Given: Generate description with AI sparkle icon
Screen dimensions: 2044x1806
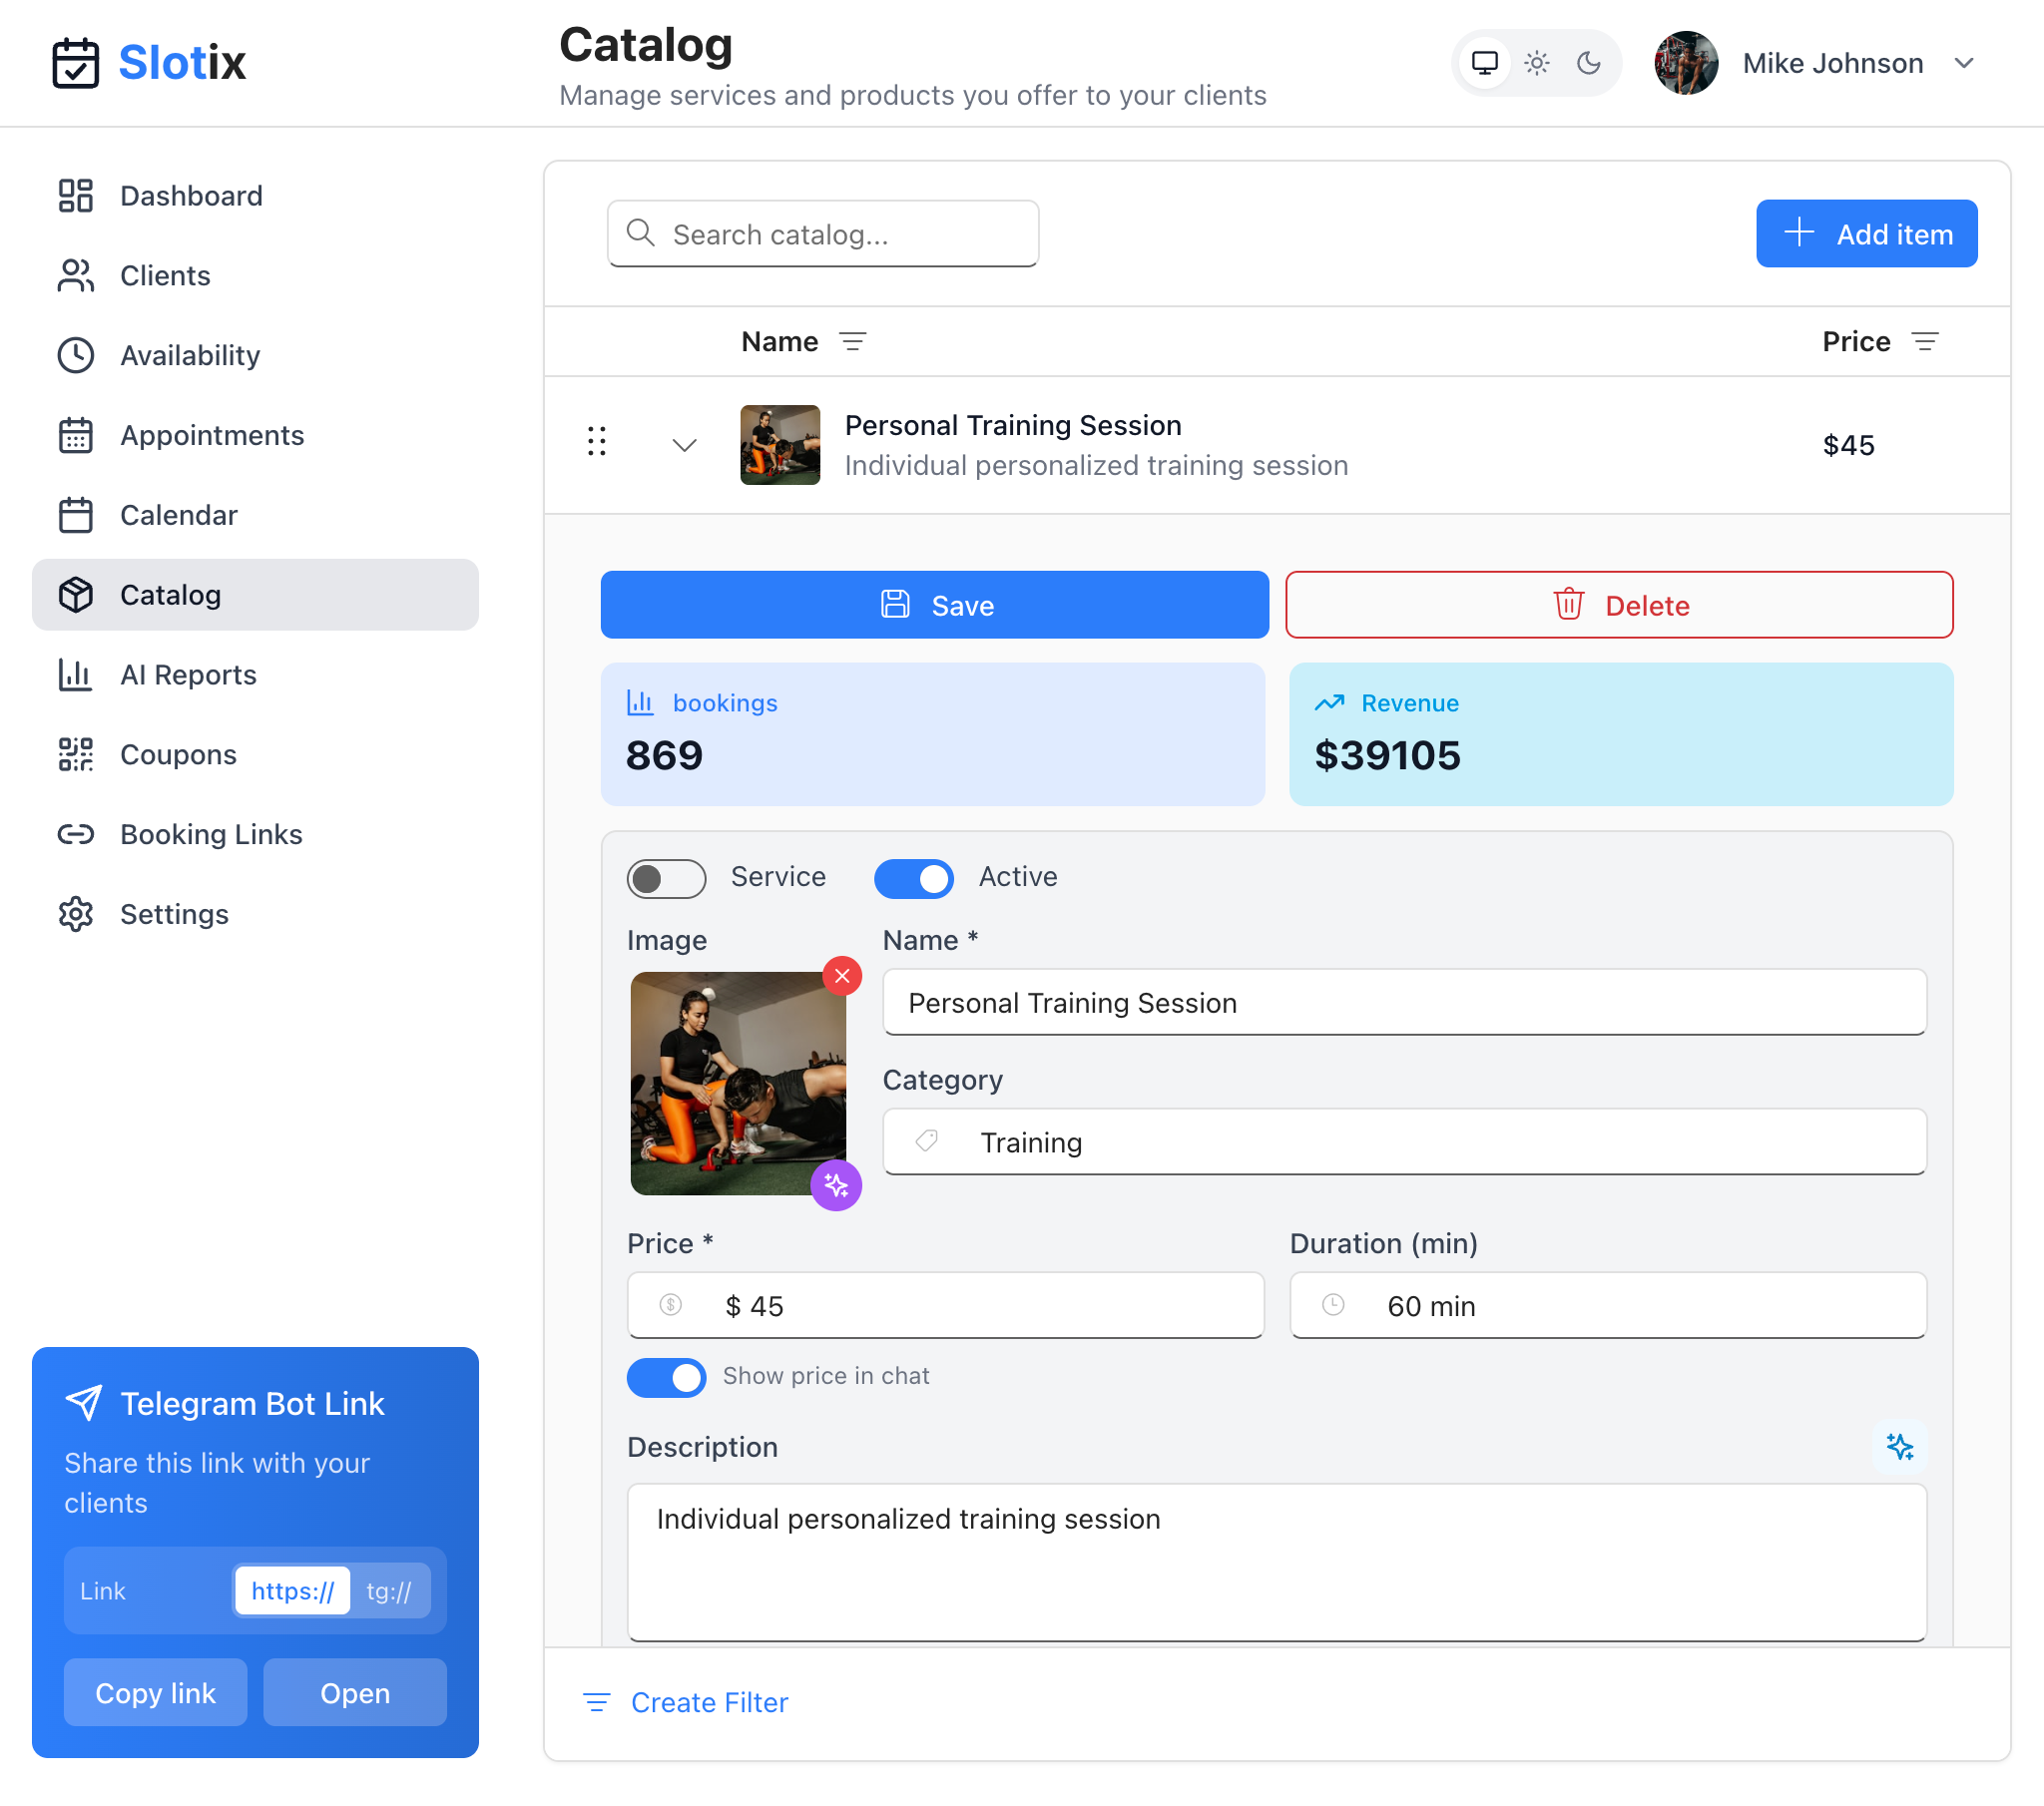Looking at the screenshot, I should (1898, 1446).
